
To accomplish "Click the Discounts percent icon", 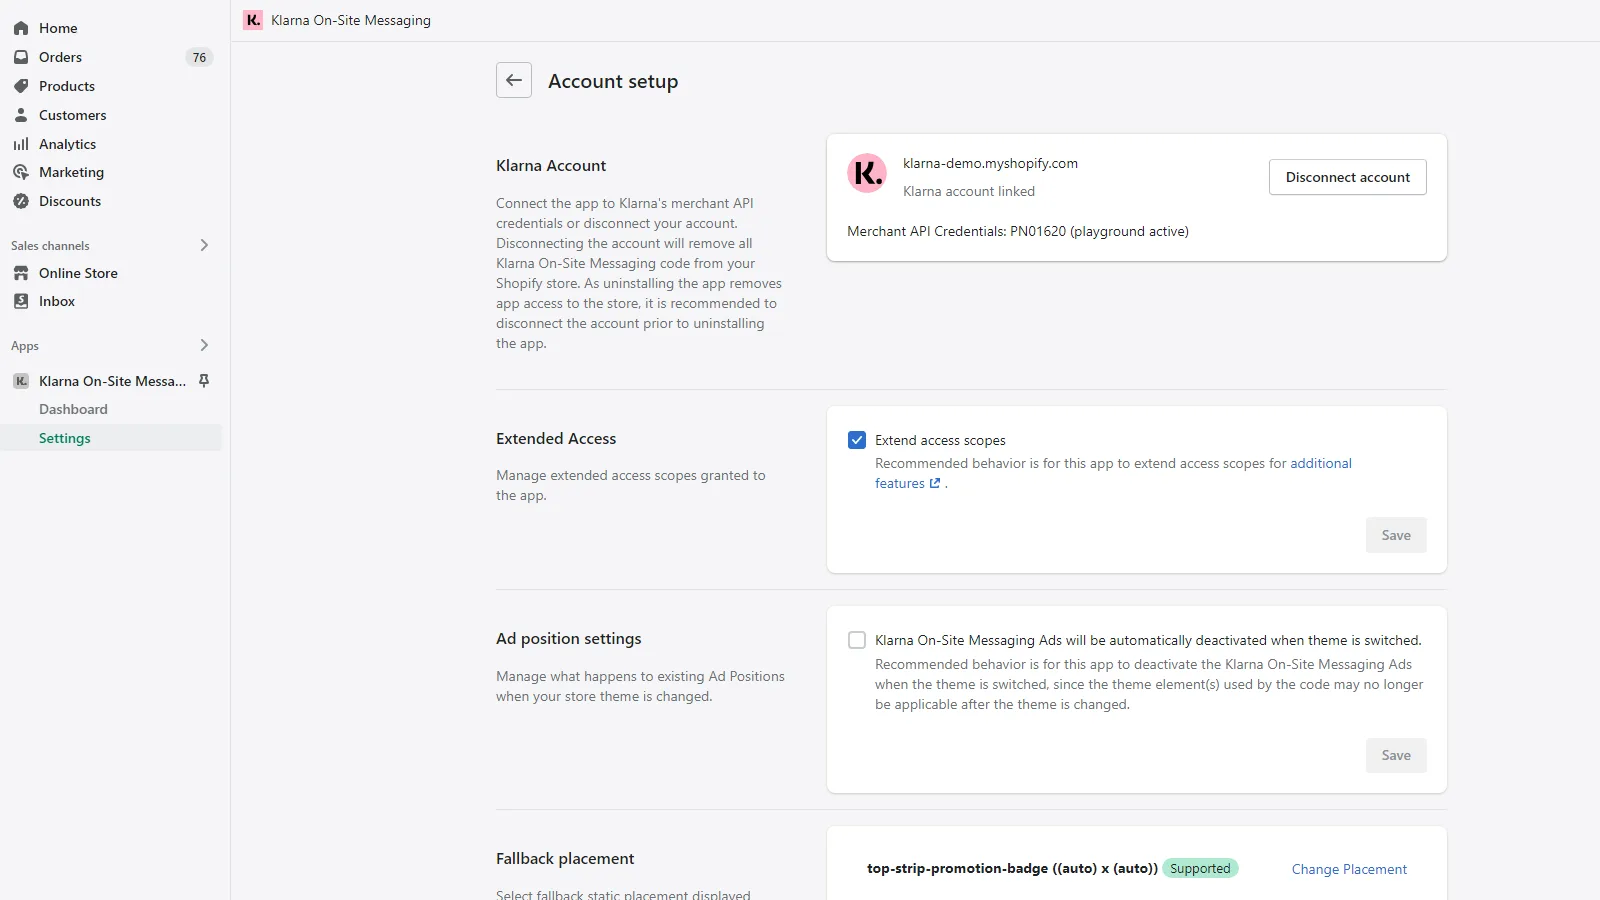I will 21,201.
